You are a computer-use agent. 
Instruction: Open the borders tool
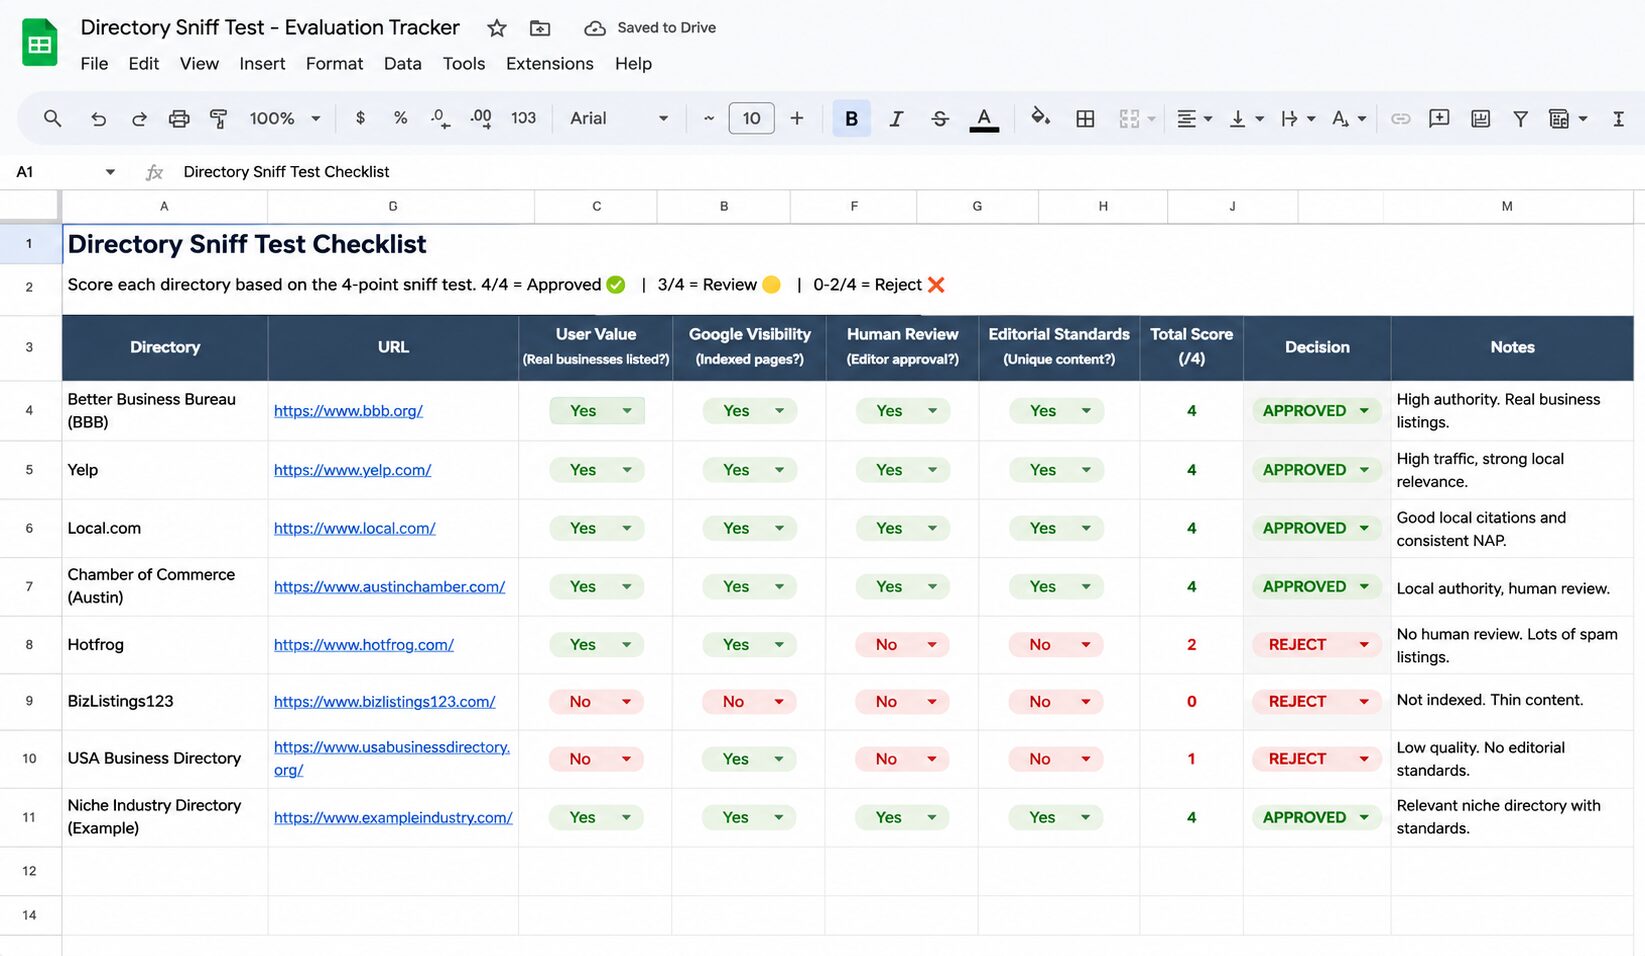pyautogui.click(x=1085, y=118)
